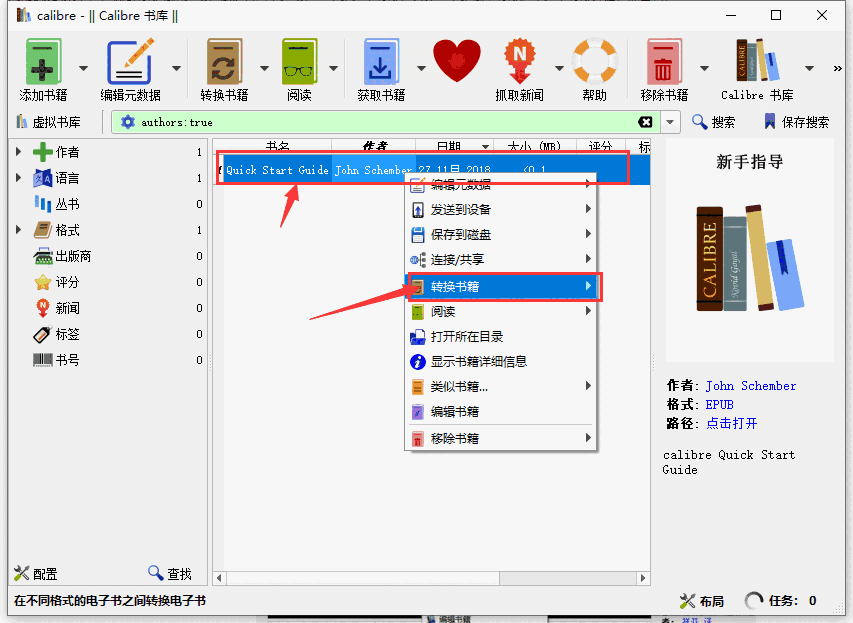Sort by 作者 column header
The image size is (853, 623).
pyautogui.click(x=374, y=146)
